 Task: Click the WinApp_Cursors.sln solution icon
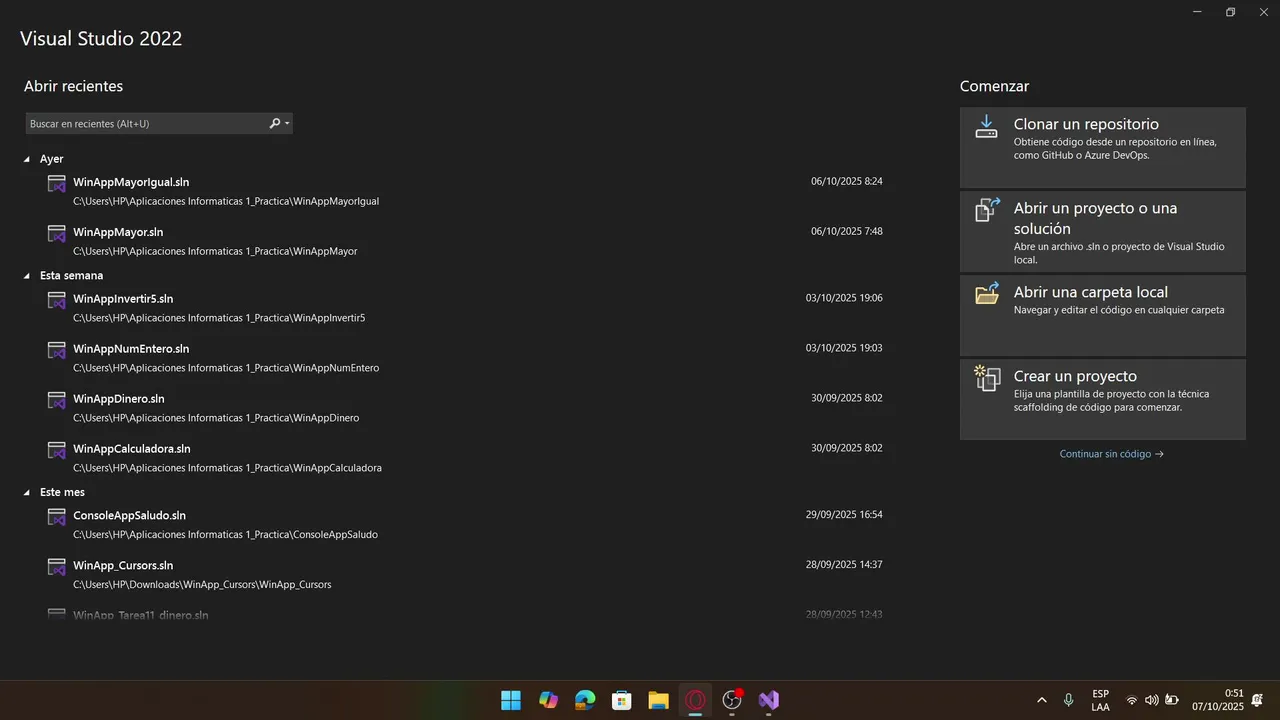pos(56,567)
